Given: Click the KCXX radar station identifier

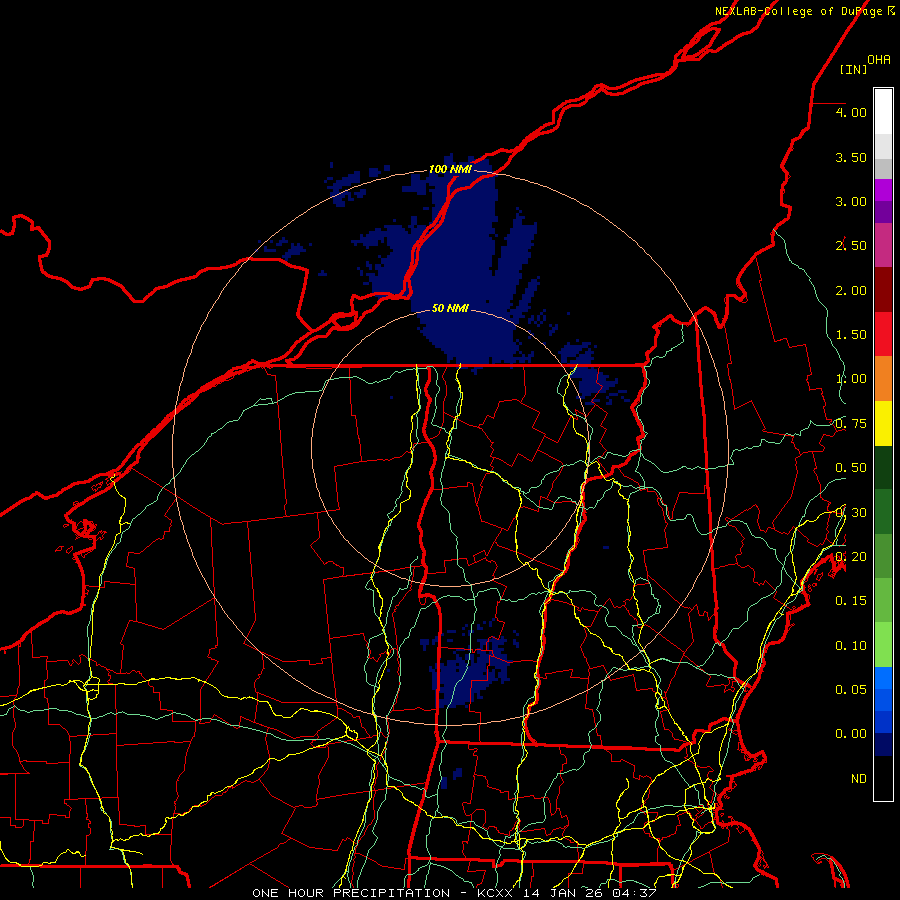Looking at the screenshot, I should coord(497,893).
